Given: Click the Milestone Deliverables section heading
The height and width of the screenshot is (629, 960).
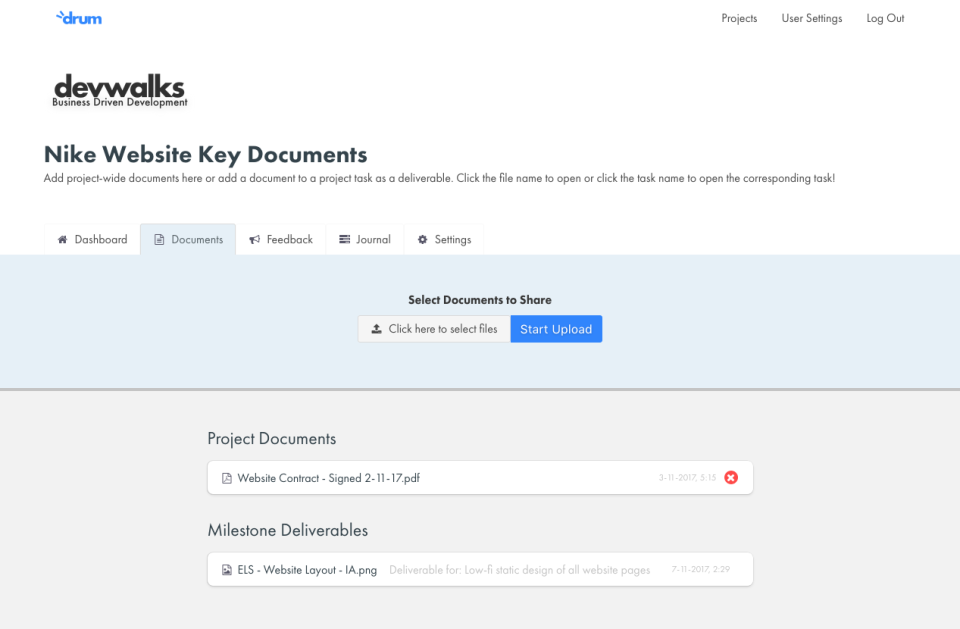Looking at the screenshot, I should tap(288, 530).
